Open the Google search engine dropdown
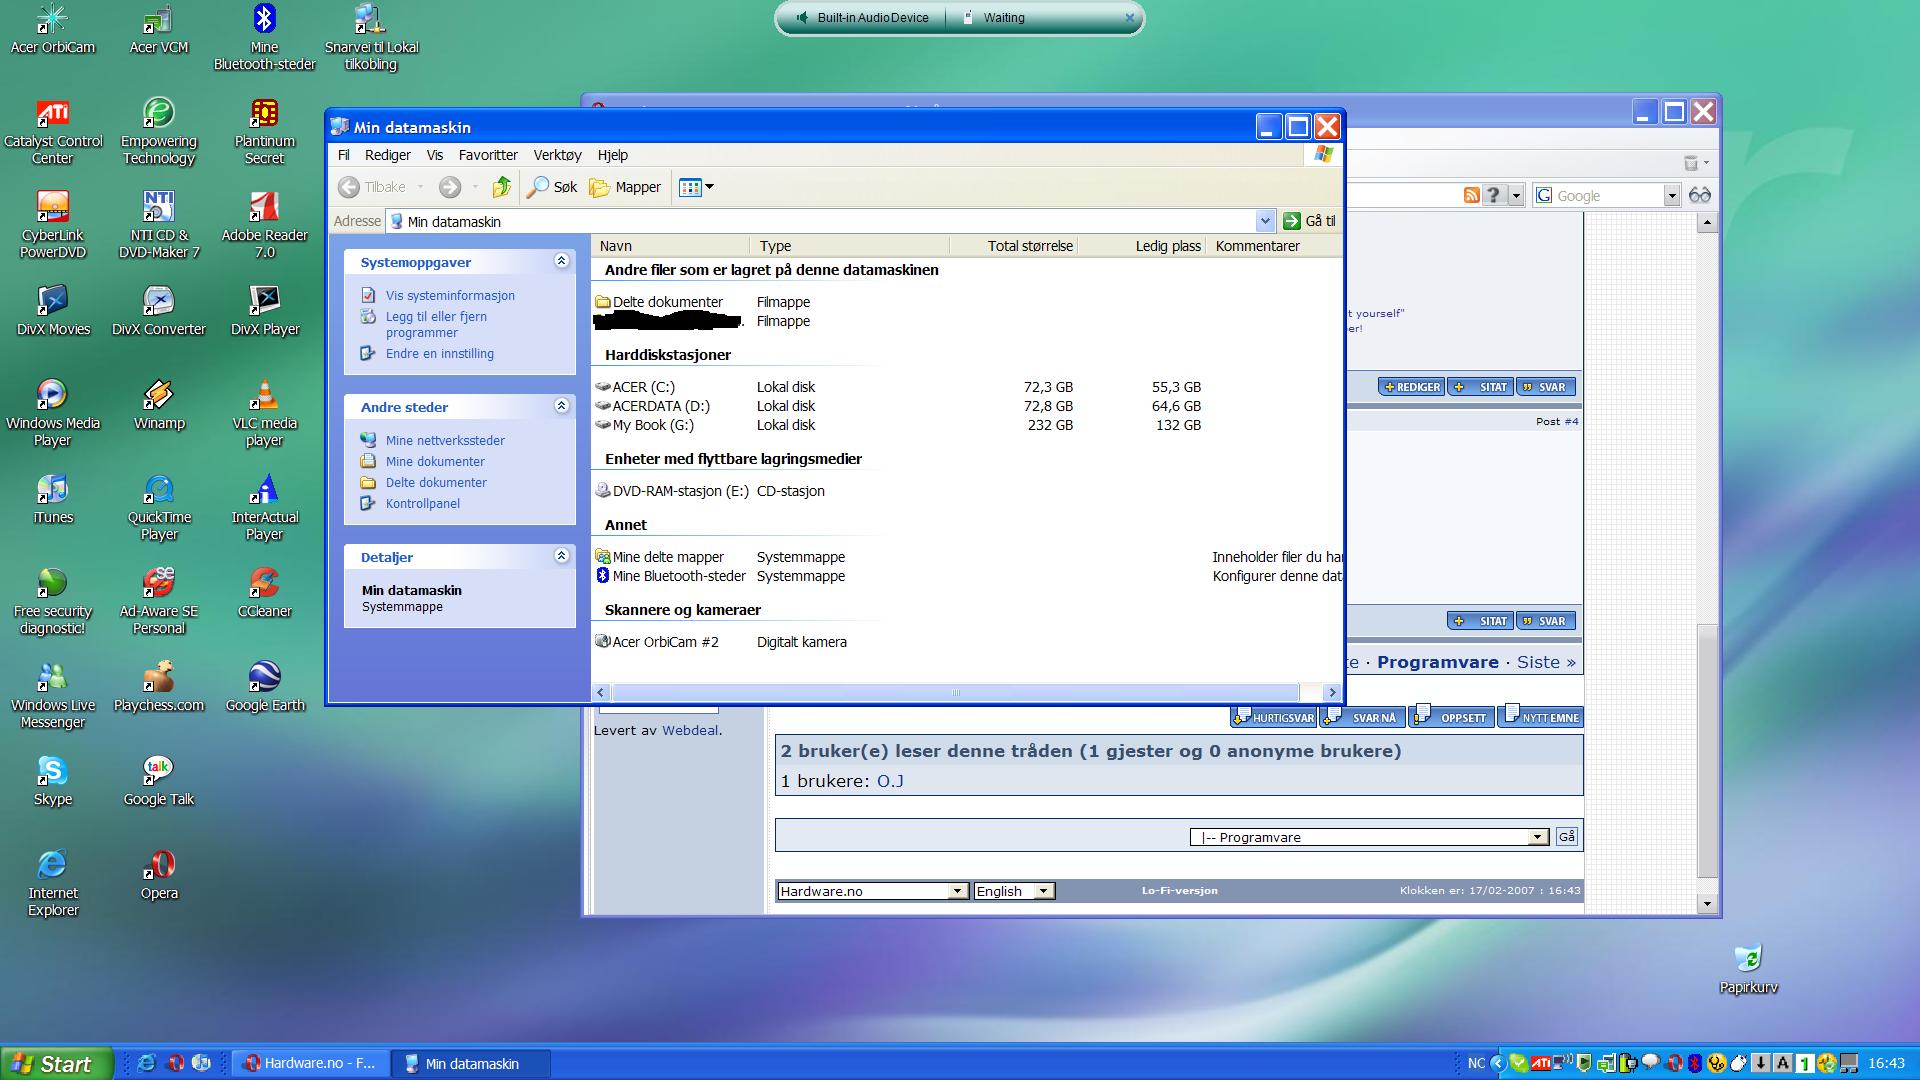 tap(1671, 196)
